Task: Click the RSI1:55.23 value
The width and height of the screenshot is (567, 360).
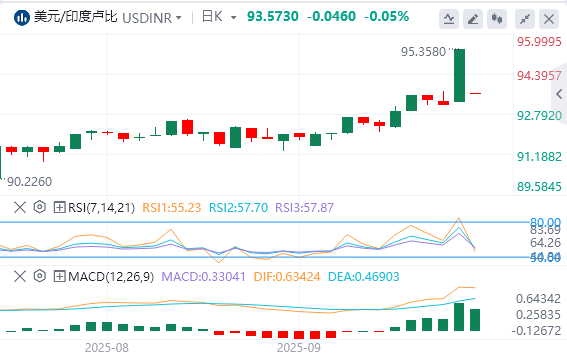Action: [x=171, y=208]
